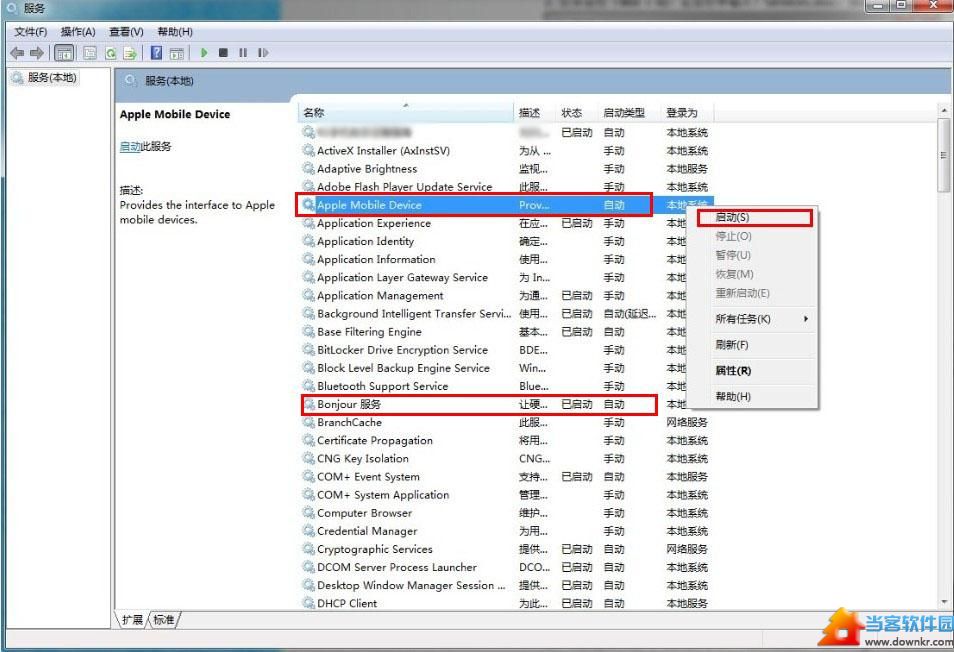The image size is (954, 652).
Task: Click the gear icon beside Base Filtering Engine
Action: [x=308, y=331]
